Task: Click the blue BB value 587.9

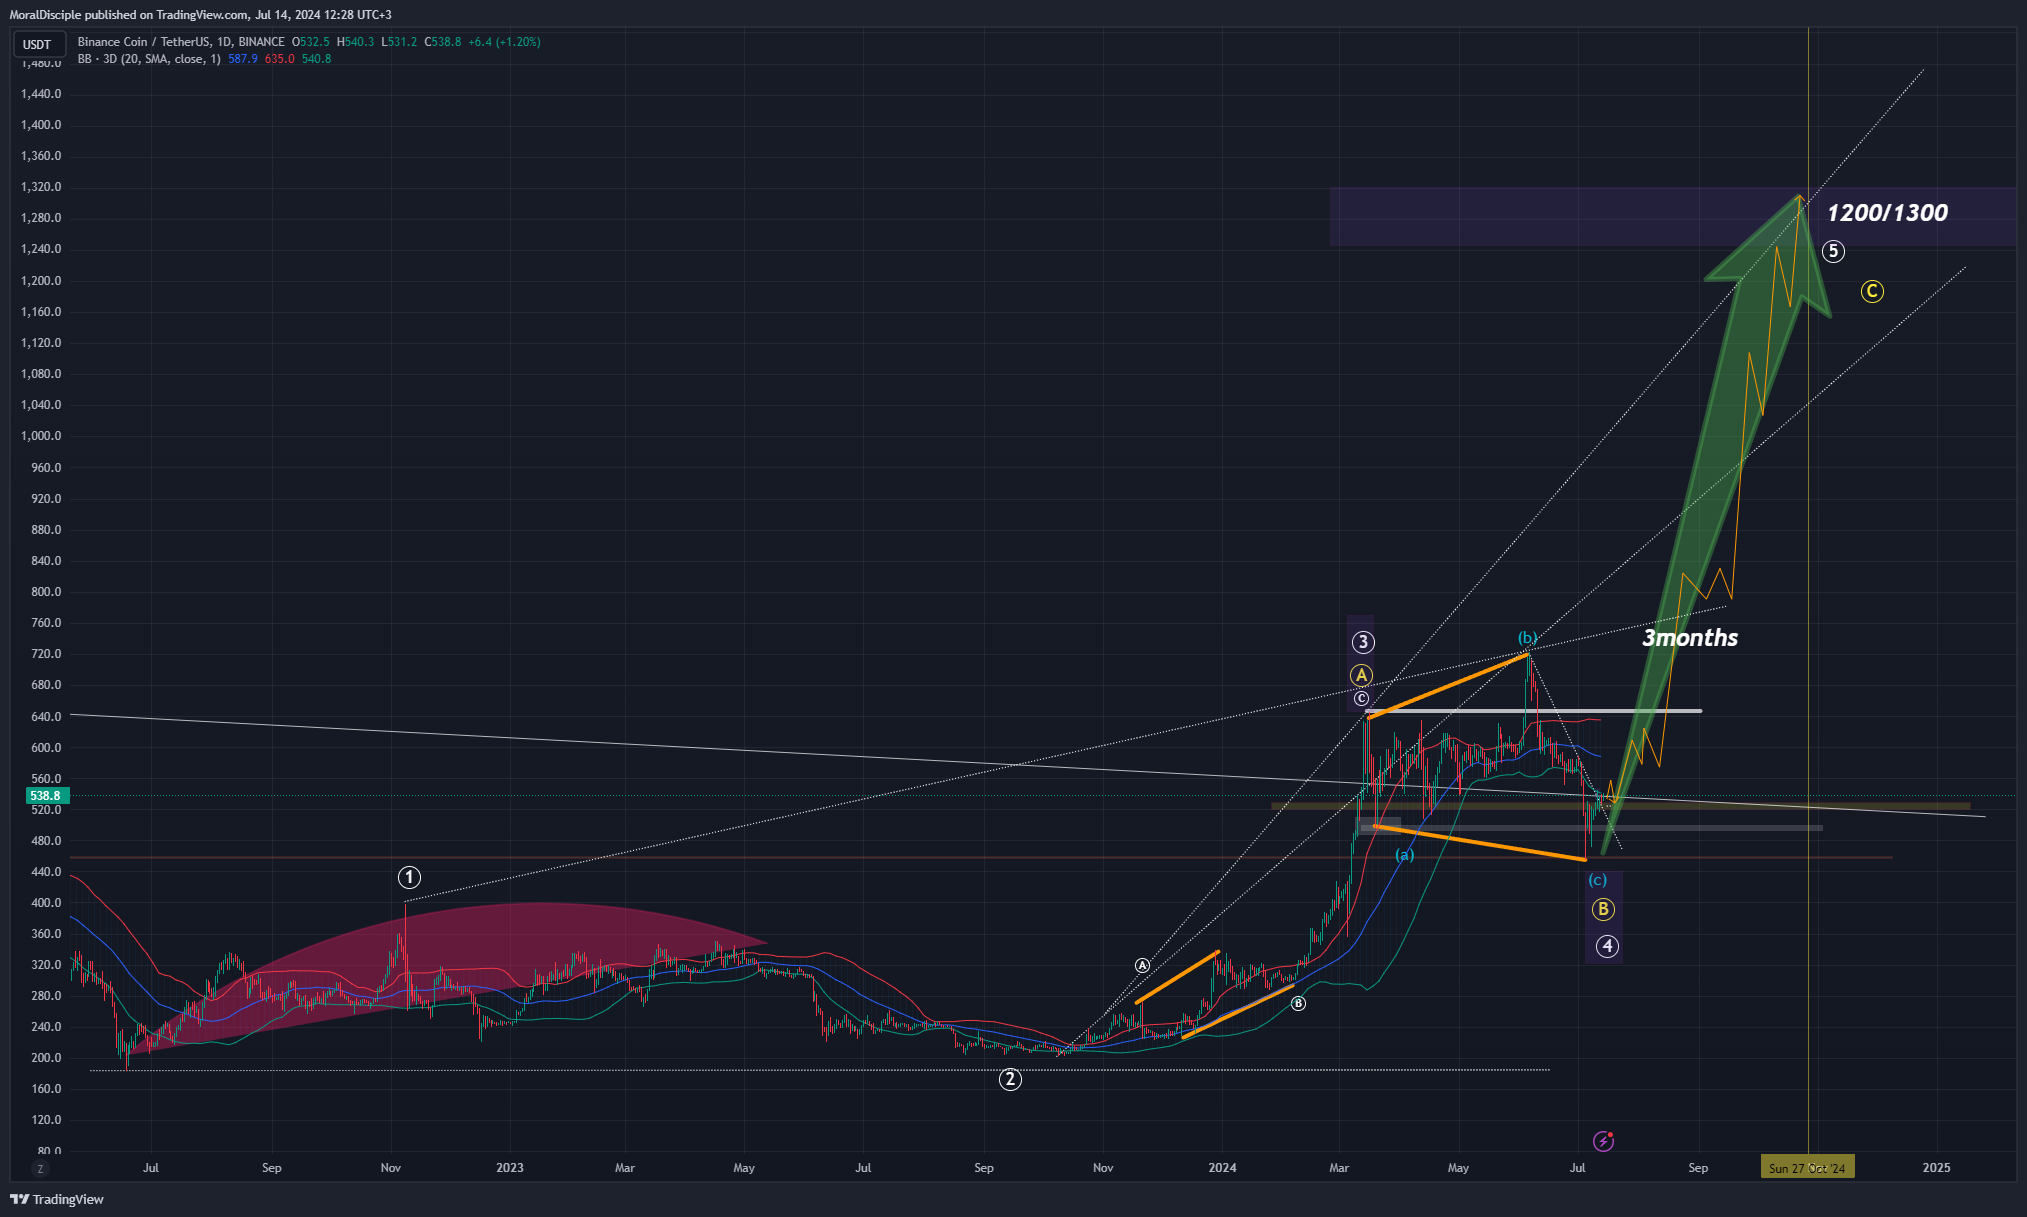Action: (x=243, y=59)
